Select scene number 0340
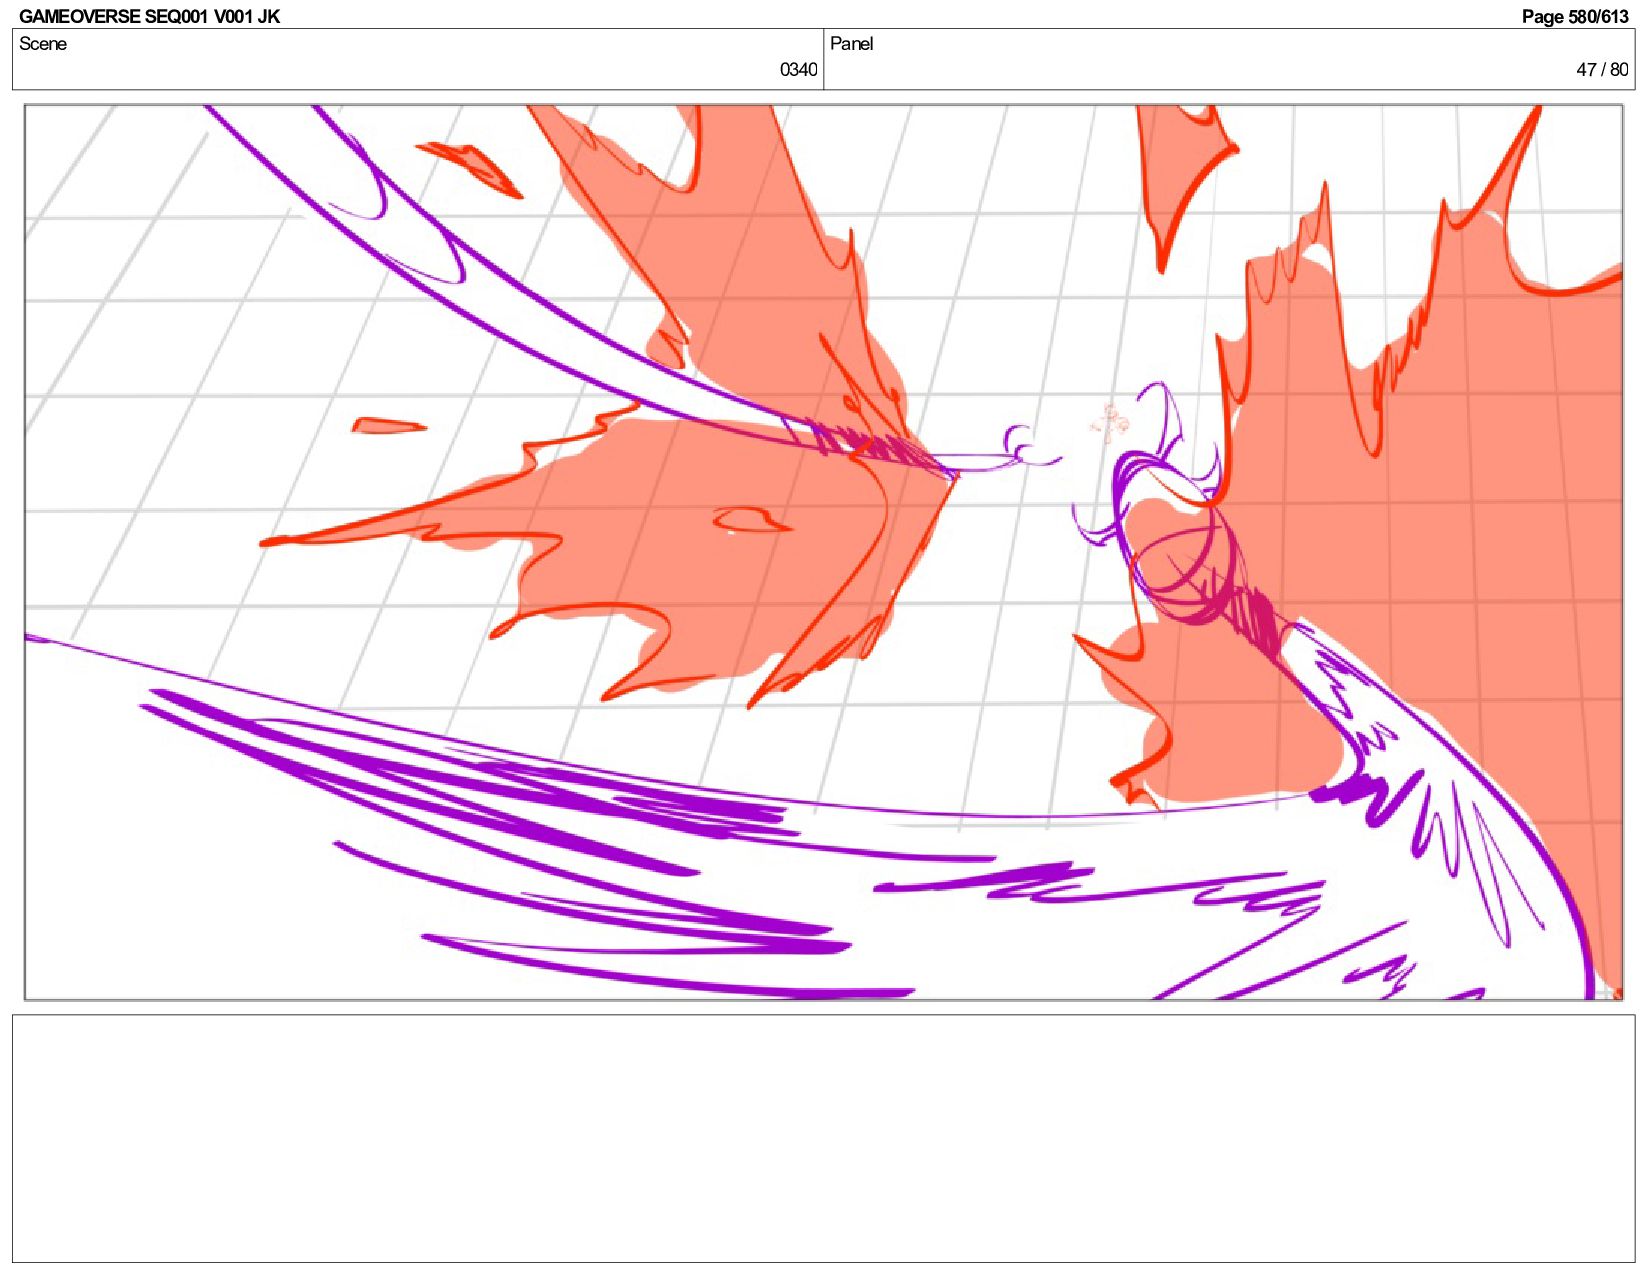This screenshot has height=1275, width=1650. [x=798, y=70]
